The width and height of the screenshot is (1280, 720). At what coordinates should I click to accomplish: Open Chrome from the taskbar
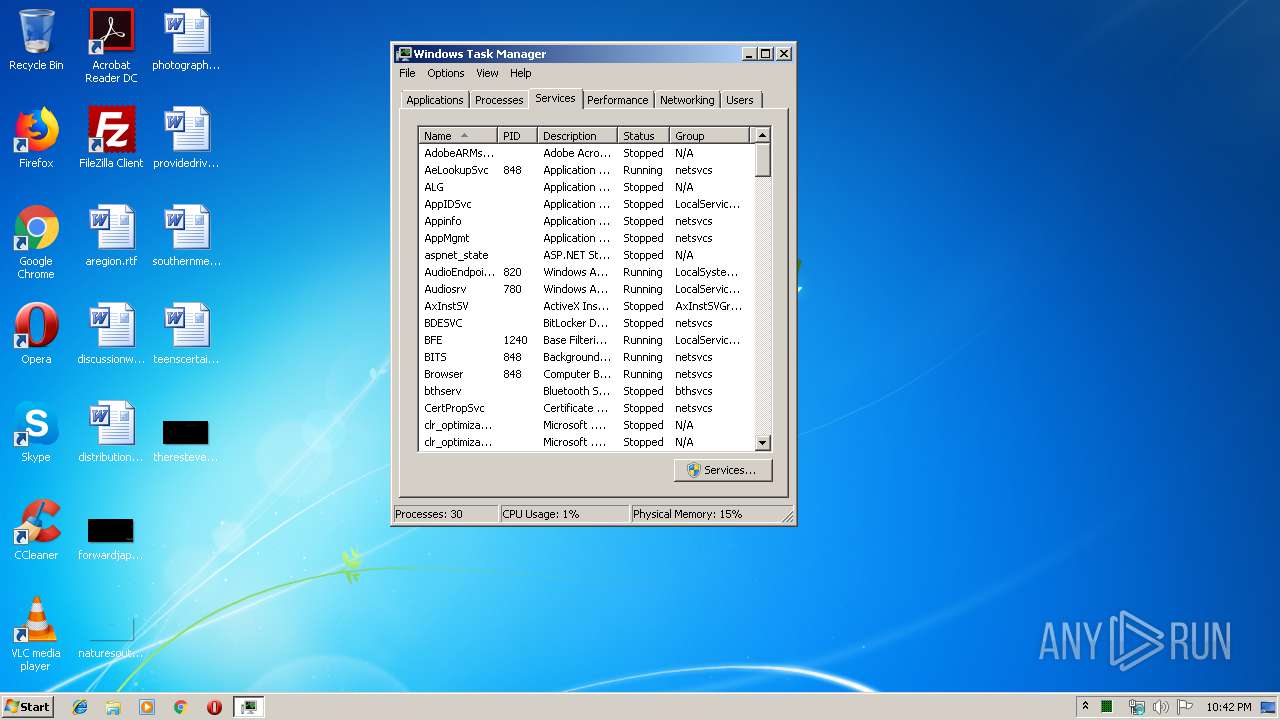coord(180,707)
